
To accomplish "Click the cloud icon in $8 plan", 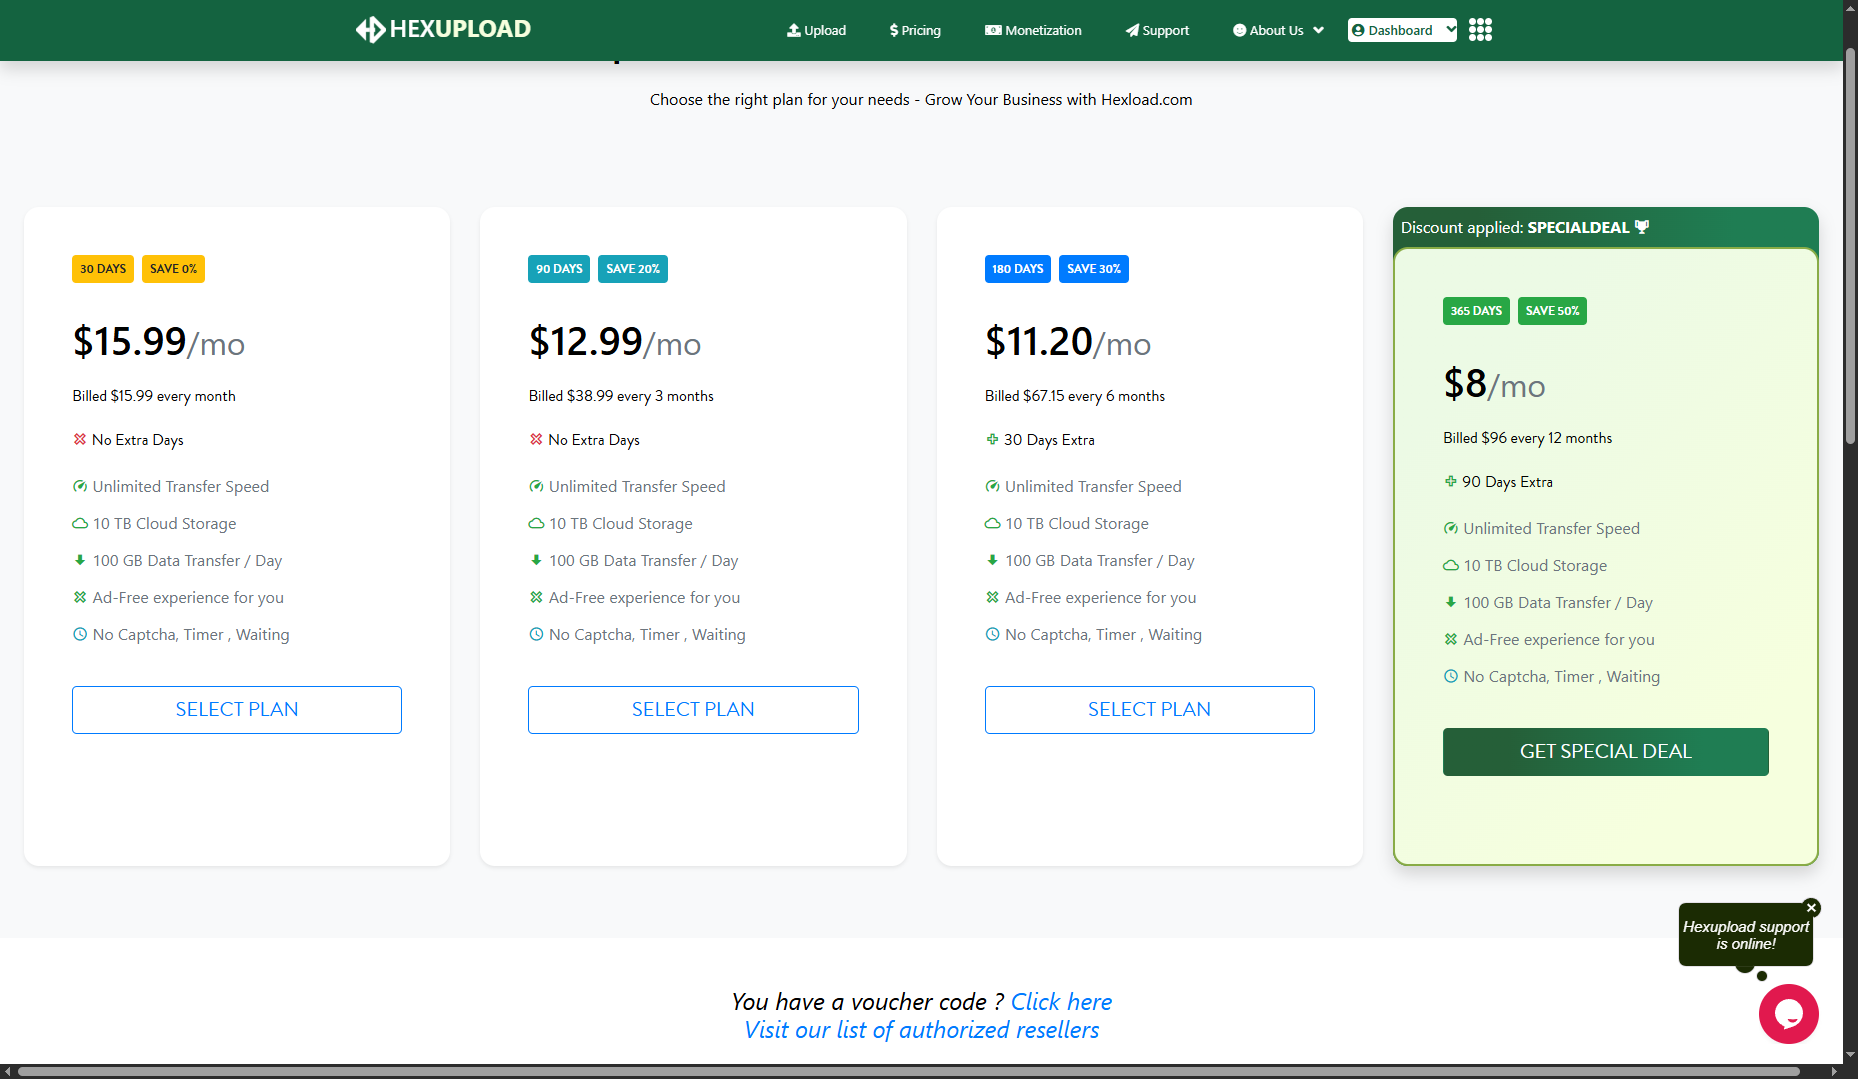I will (x=1450, y=565).
